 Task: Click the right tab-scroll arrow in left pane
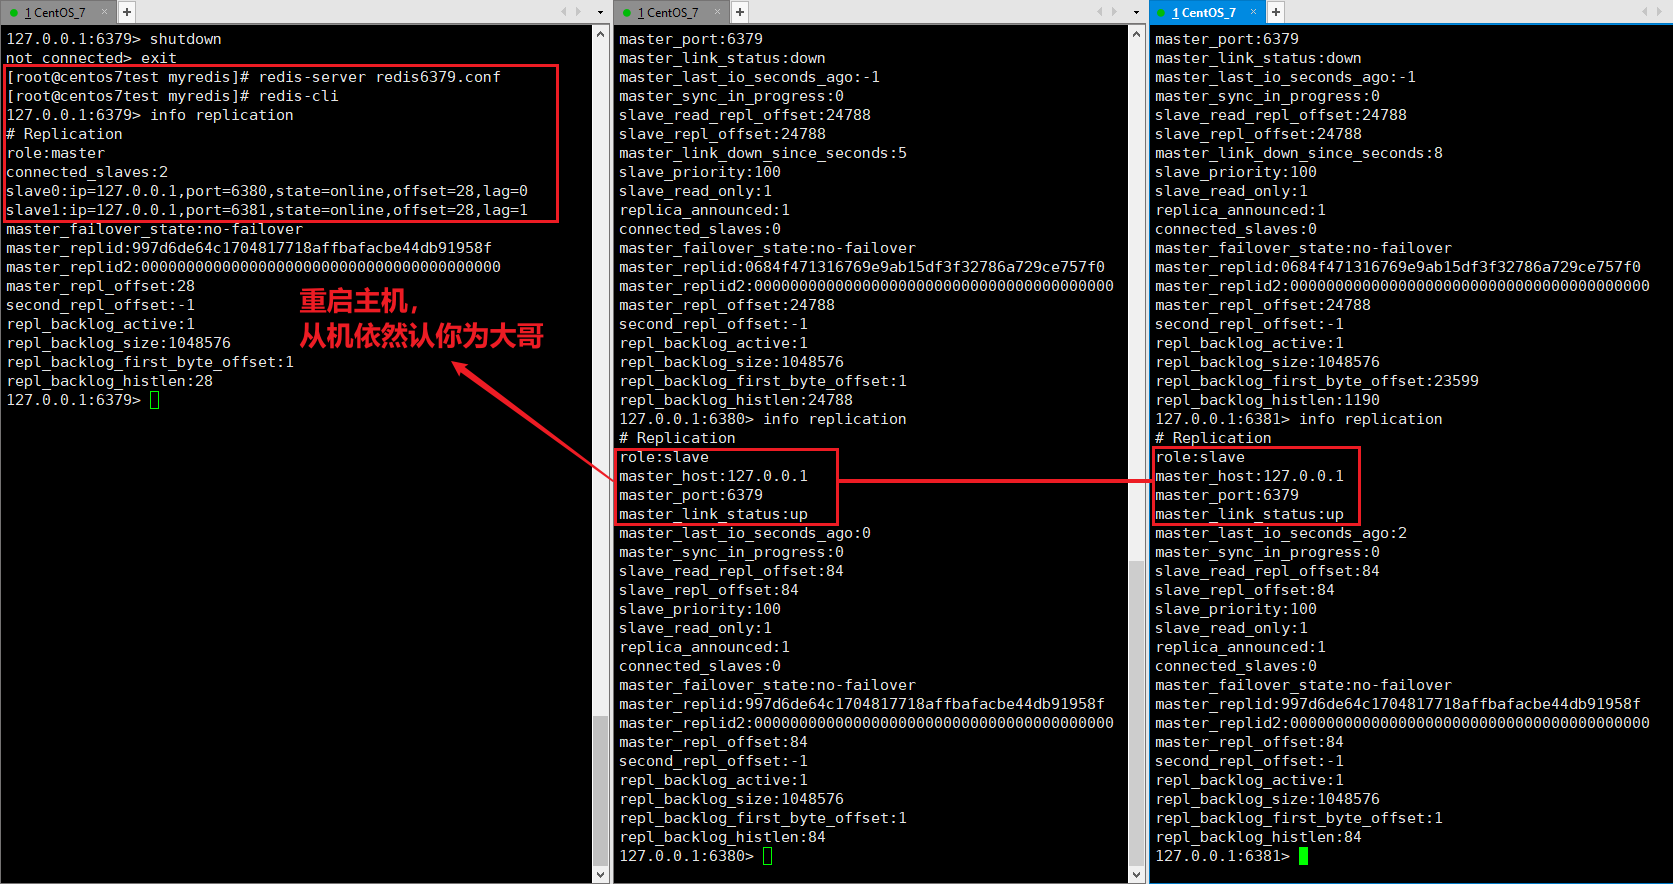(x=578, y=12)
